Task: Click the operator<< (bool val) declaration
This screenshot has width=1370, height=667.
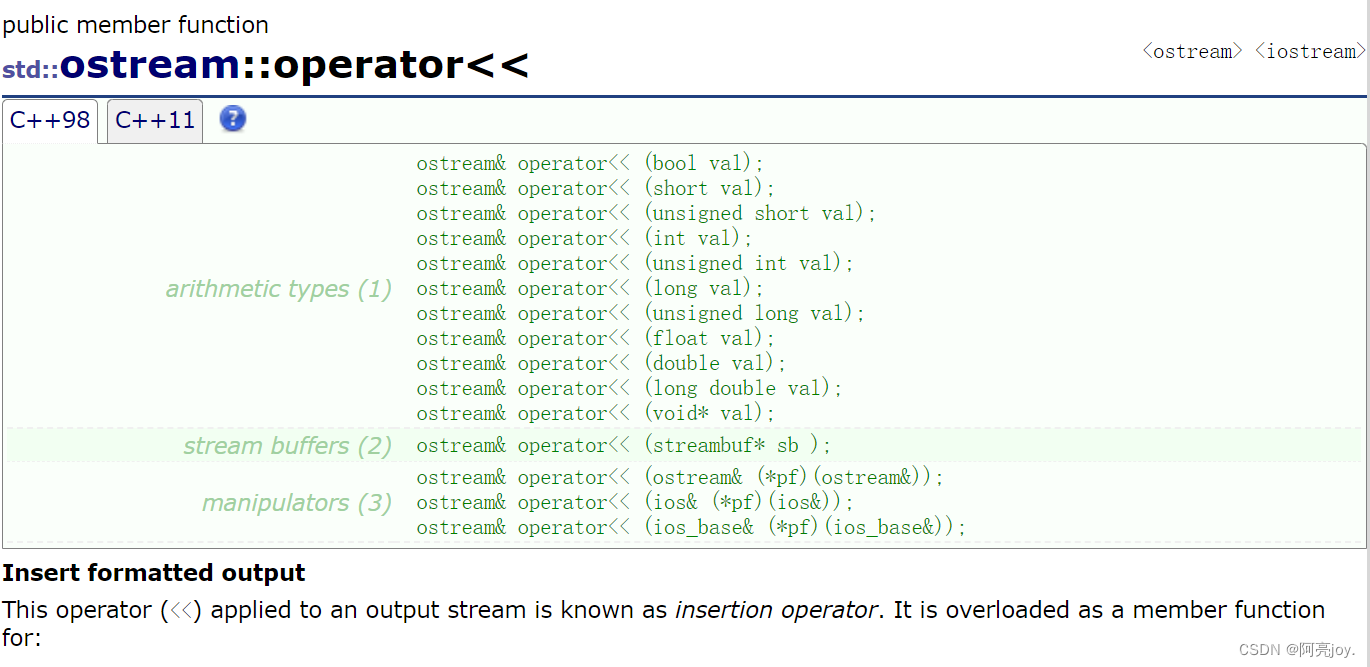Action: coord(590,164)
